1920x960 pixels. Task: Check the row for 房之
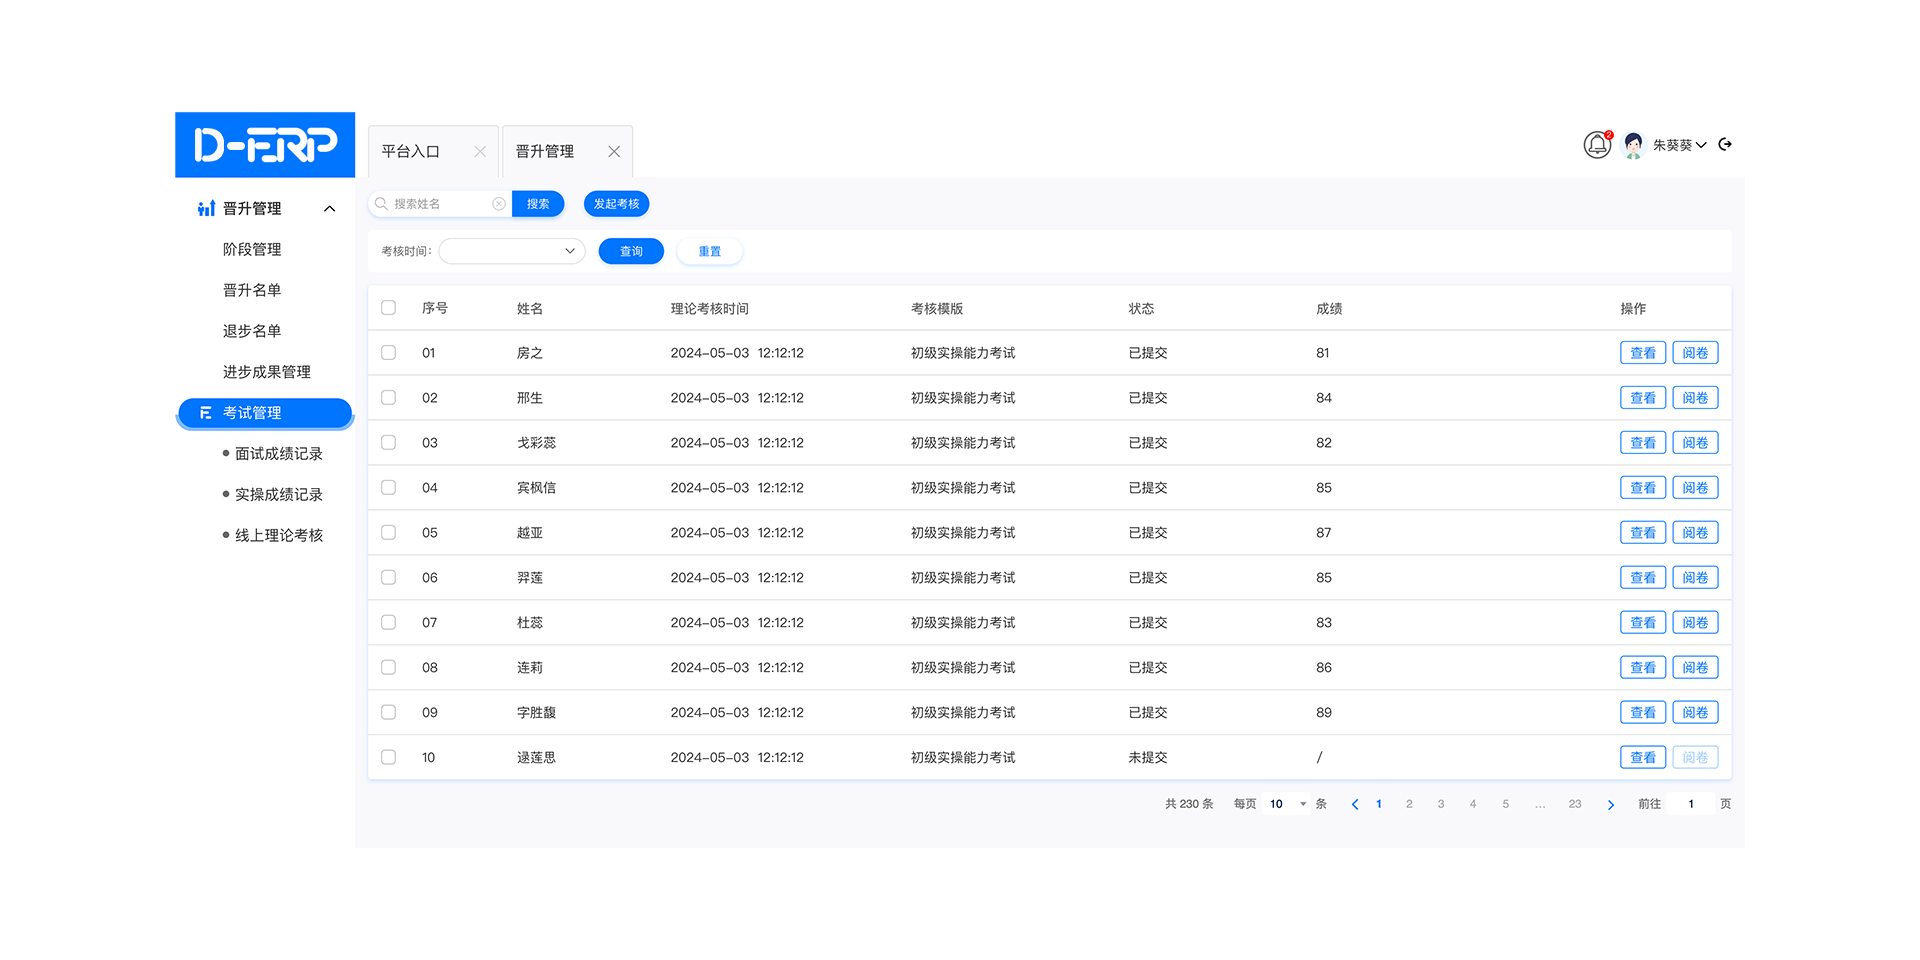(x=388, y=352)
